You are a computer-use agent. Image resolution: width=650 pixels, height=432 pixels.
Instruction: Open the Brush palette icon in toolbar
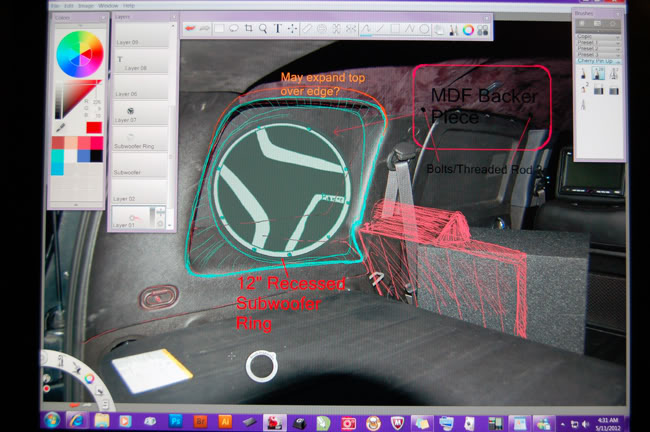click(454, 30)
